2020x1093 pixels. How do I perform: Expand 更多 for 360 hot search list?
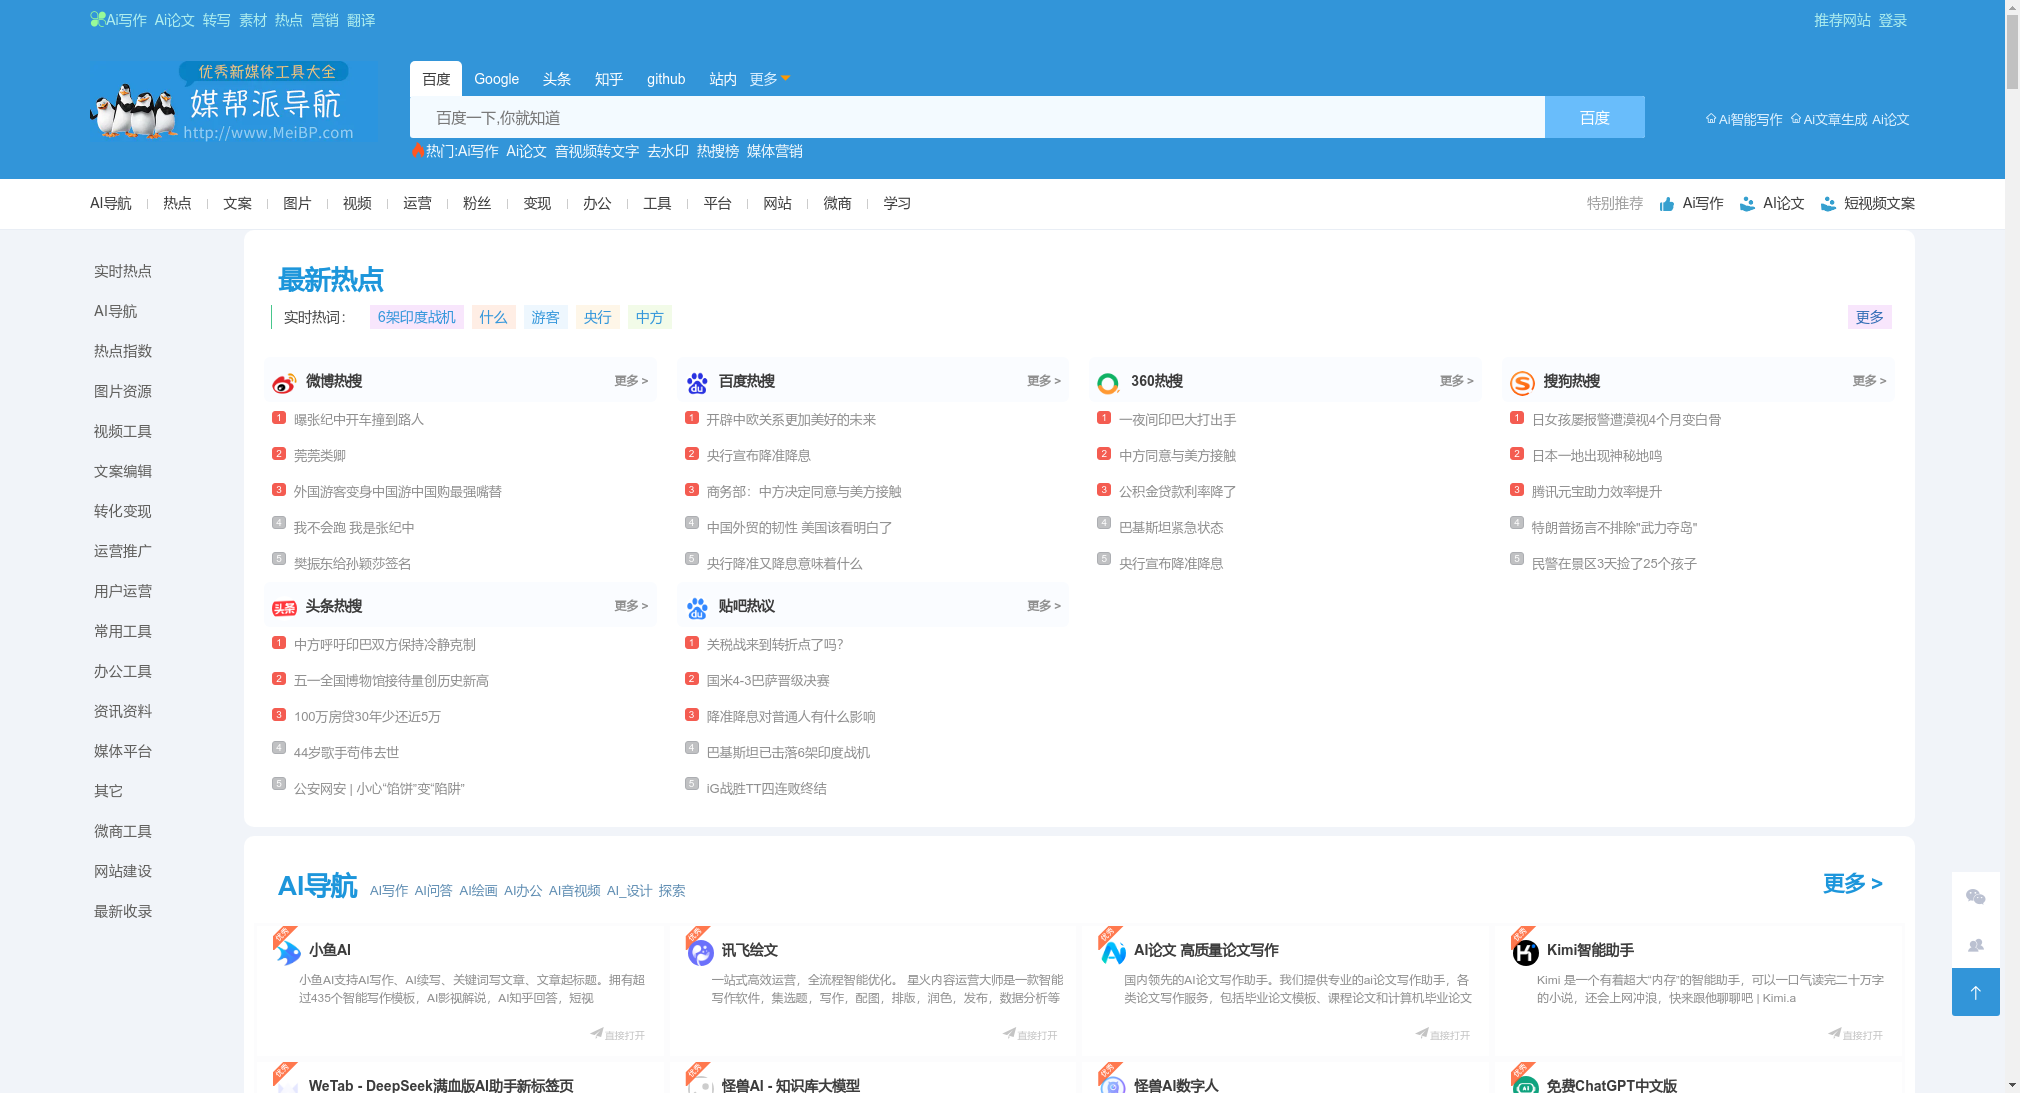[x=1456, y=381]
